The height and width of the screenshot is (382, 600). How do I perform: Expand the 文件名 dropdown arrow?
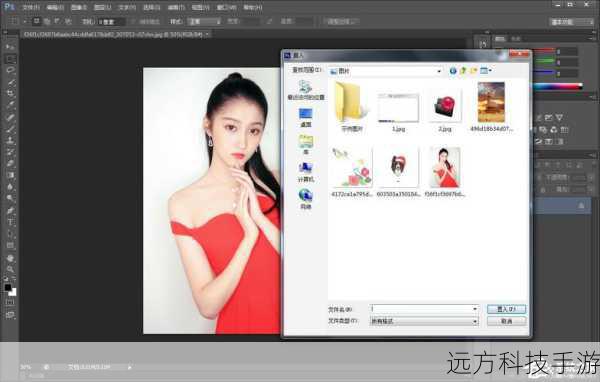tap(475, 309)
